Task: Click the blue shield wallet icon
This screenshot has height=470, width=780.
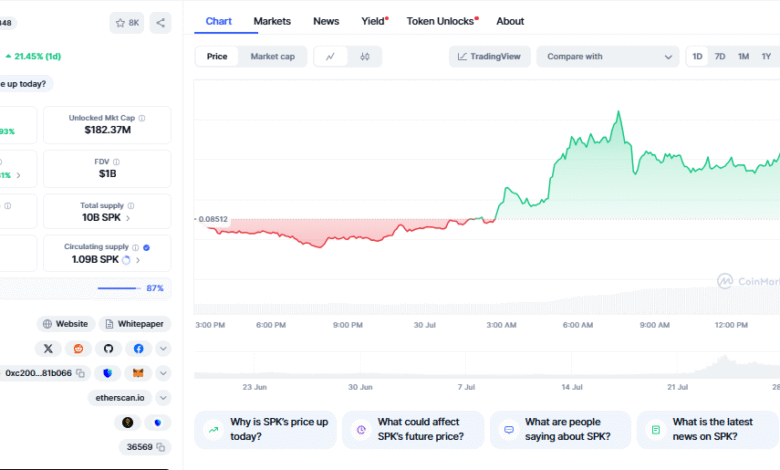Action: 107,373
